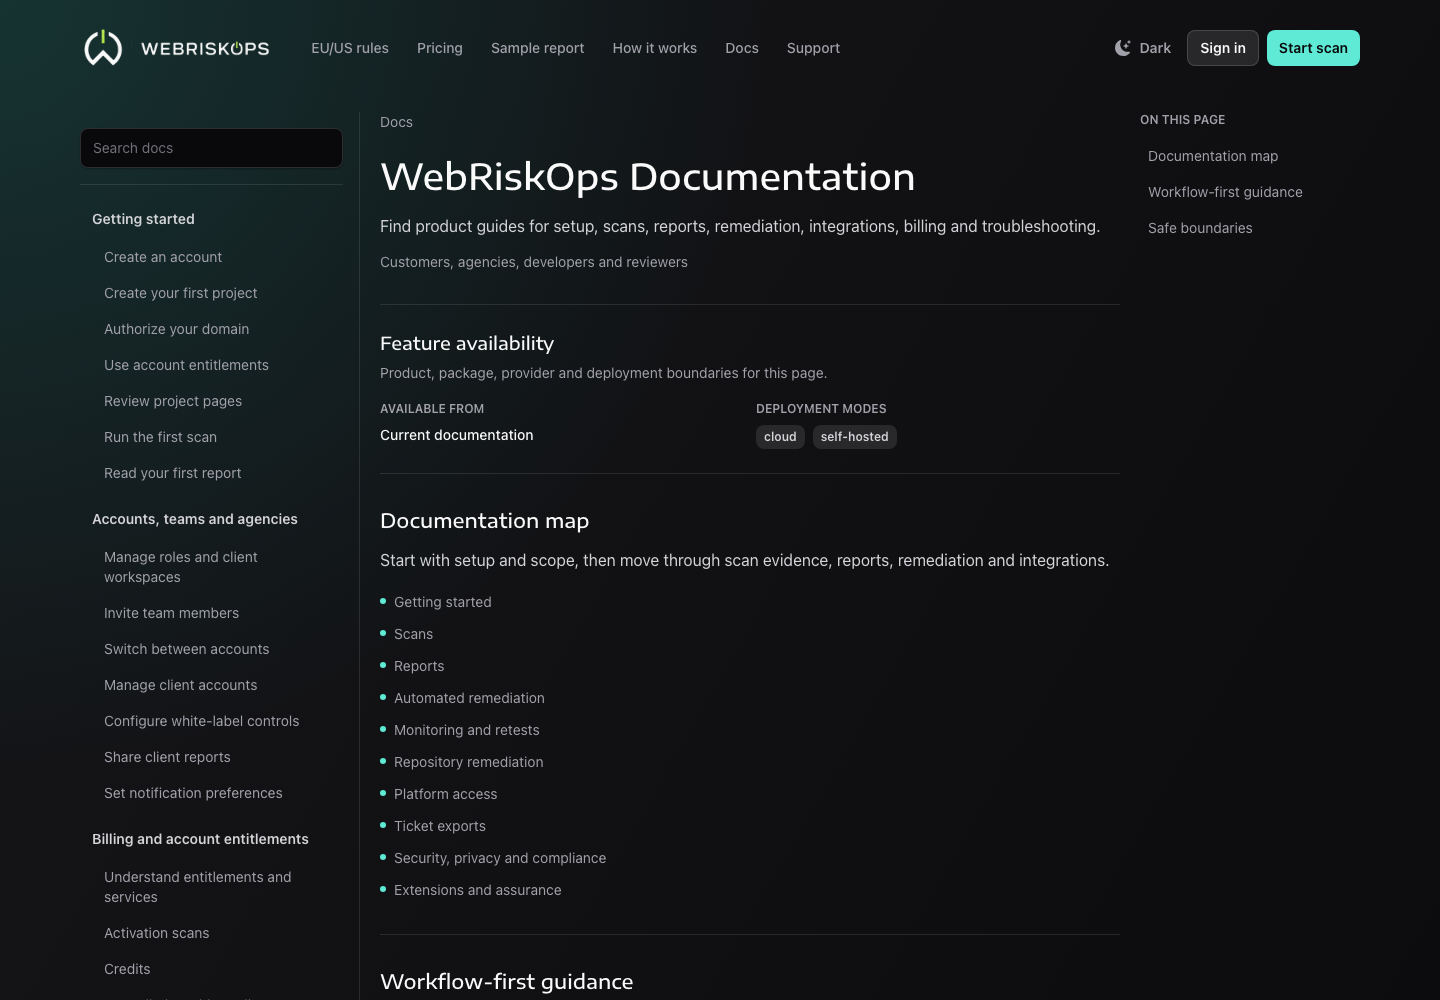Viewport: 1440px width, 1000px height.
Task: Click the self-hosted deployment mode tag
Action: point(855,437)
